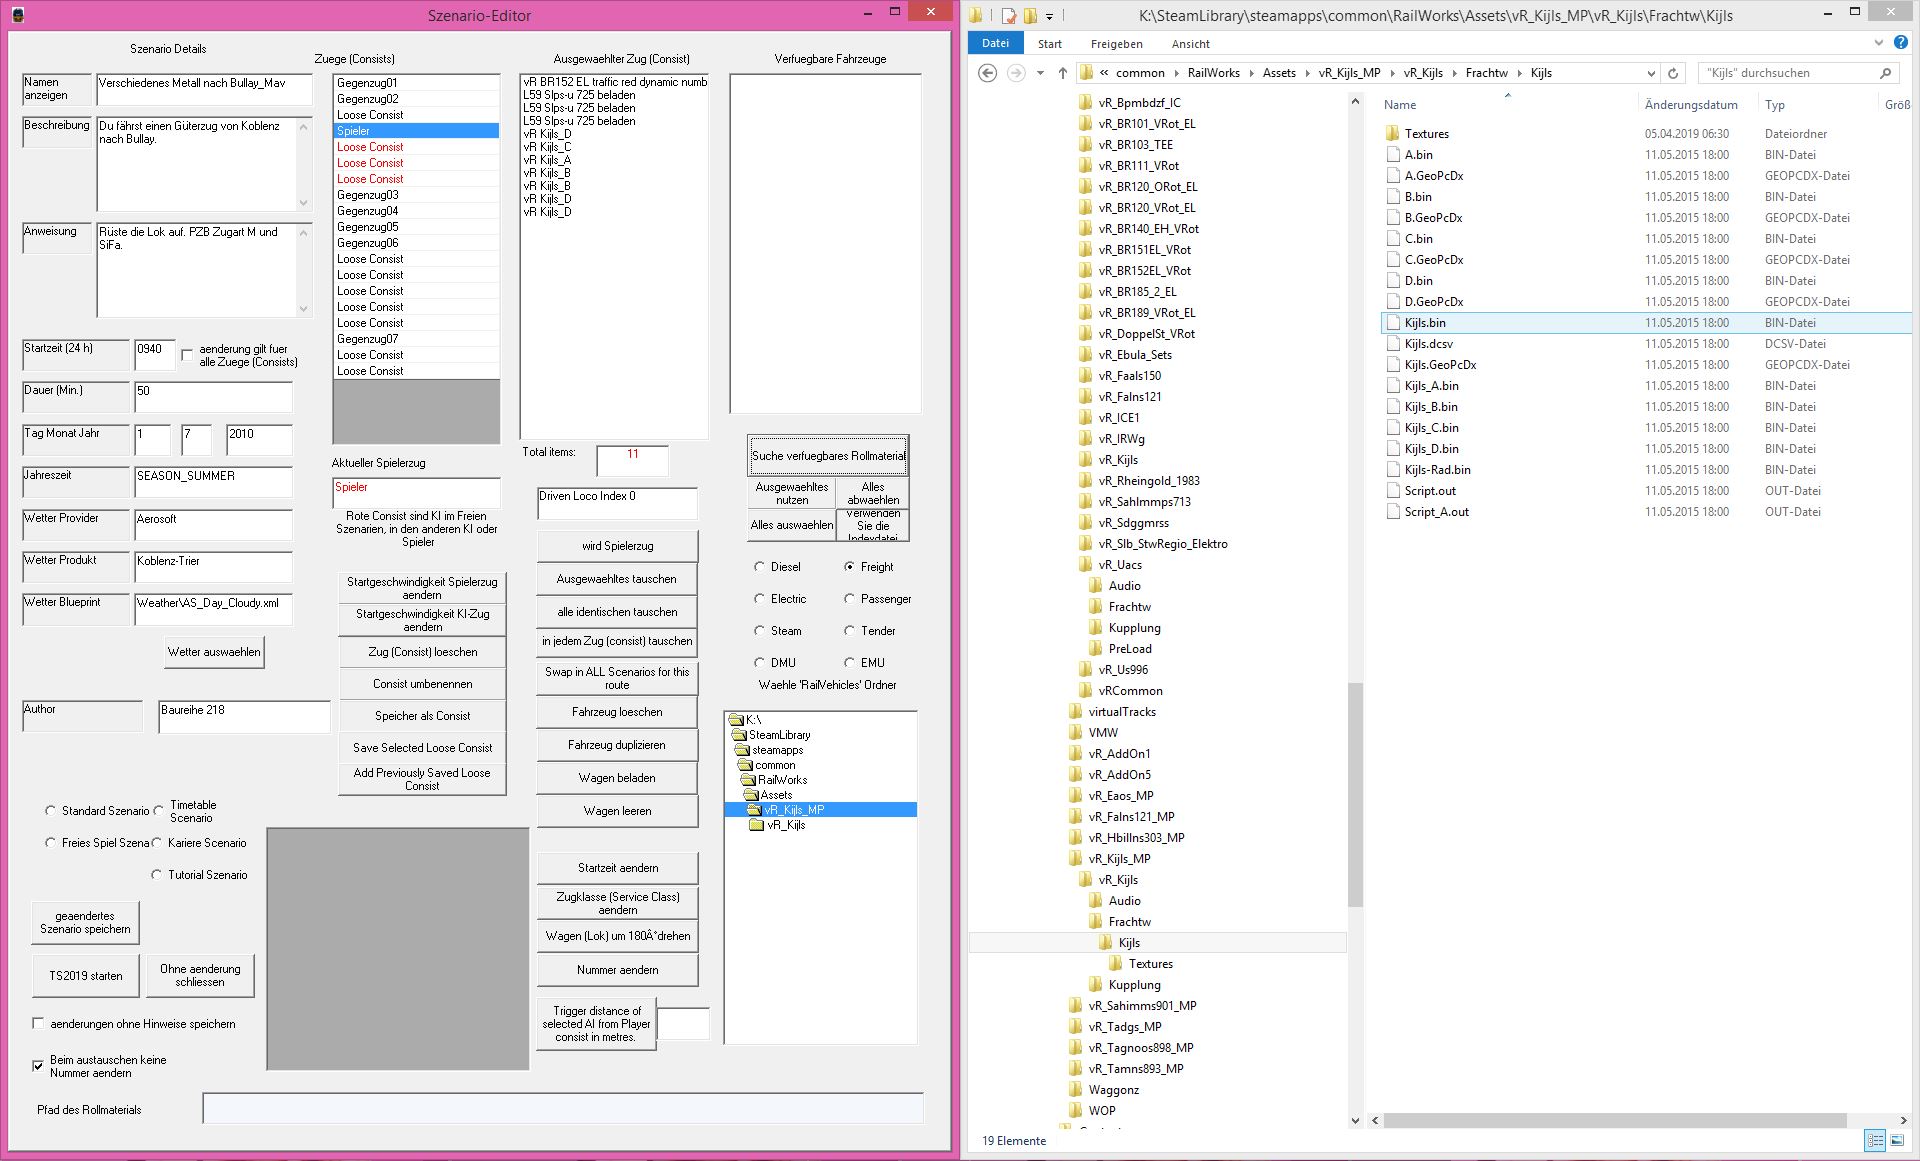Expand the Explorer ribbon chevron
Screen dimensions: 1920x1161
tap(1878, 43)
